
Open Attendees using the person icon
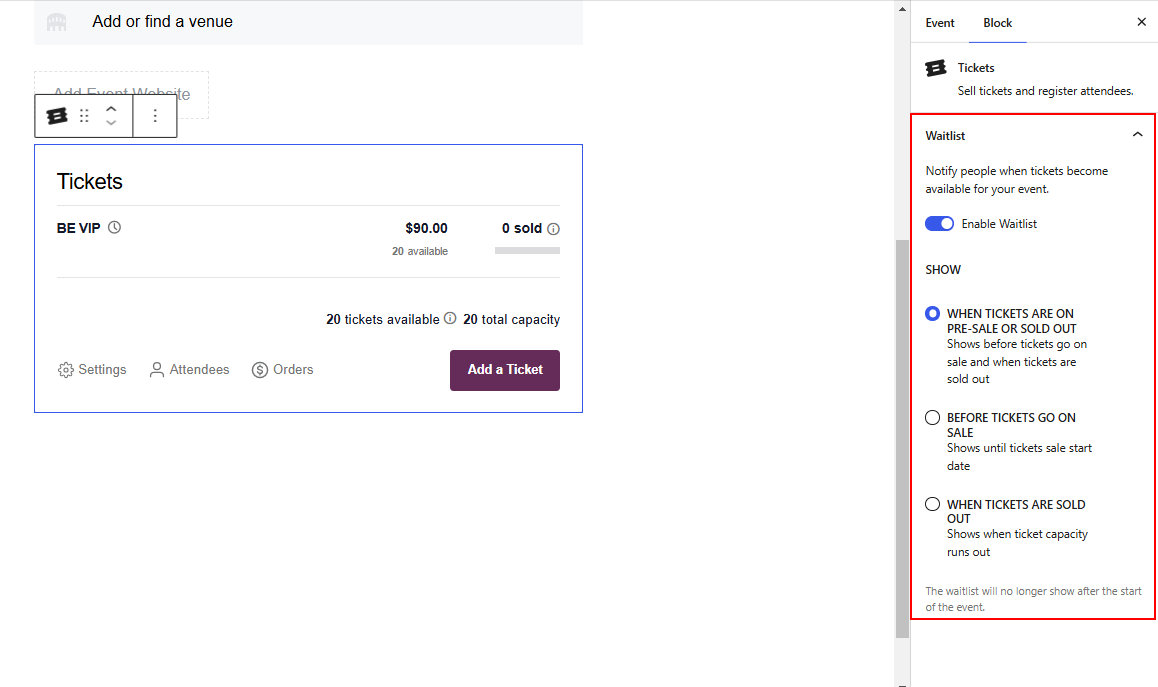(157, 369)
